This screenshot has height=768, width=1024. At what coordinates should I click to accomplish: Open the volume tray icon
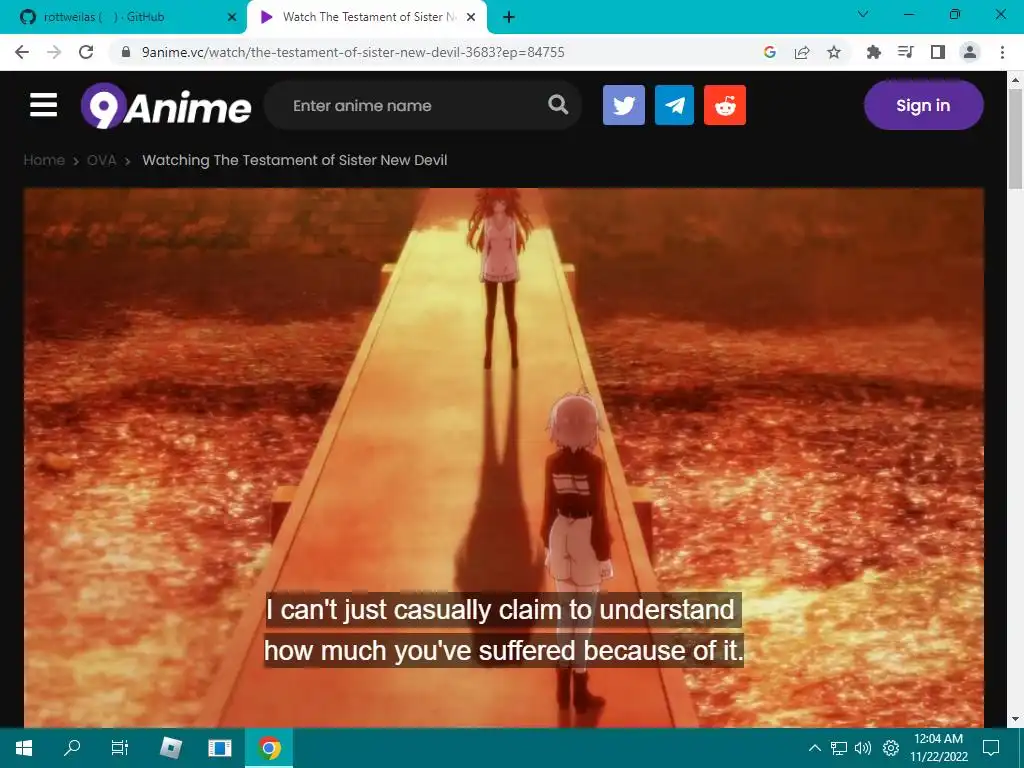[863, 748]
